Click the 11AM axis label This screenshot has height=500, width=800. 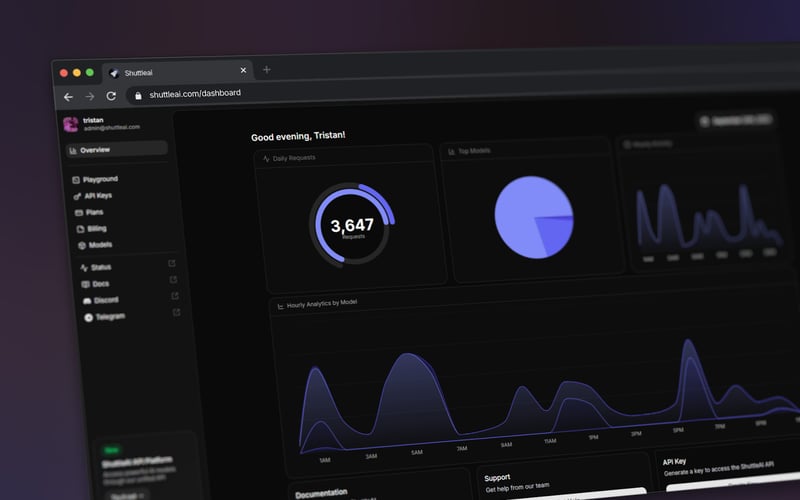(550, 441)
